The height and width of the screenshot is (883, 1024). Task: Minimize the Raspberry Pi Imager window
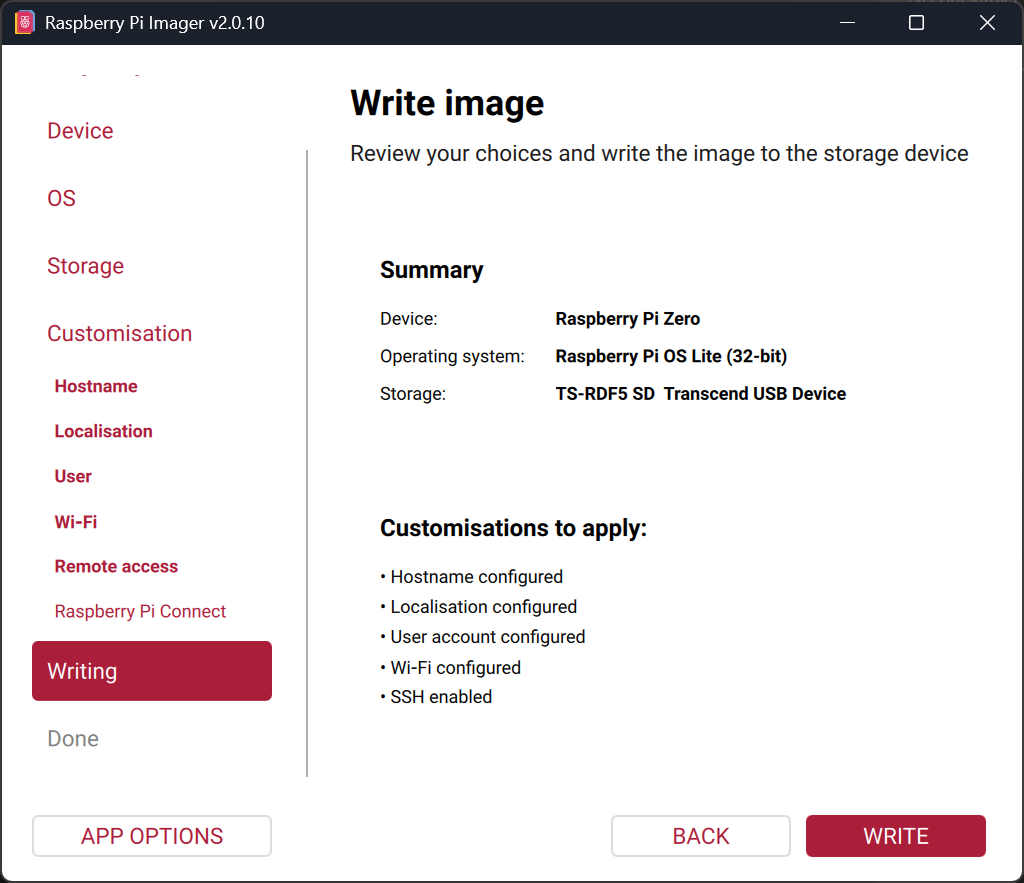848,23
